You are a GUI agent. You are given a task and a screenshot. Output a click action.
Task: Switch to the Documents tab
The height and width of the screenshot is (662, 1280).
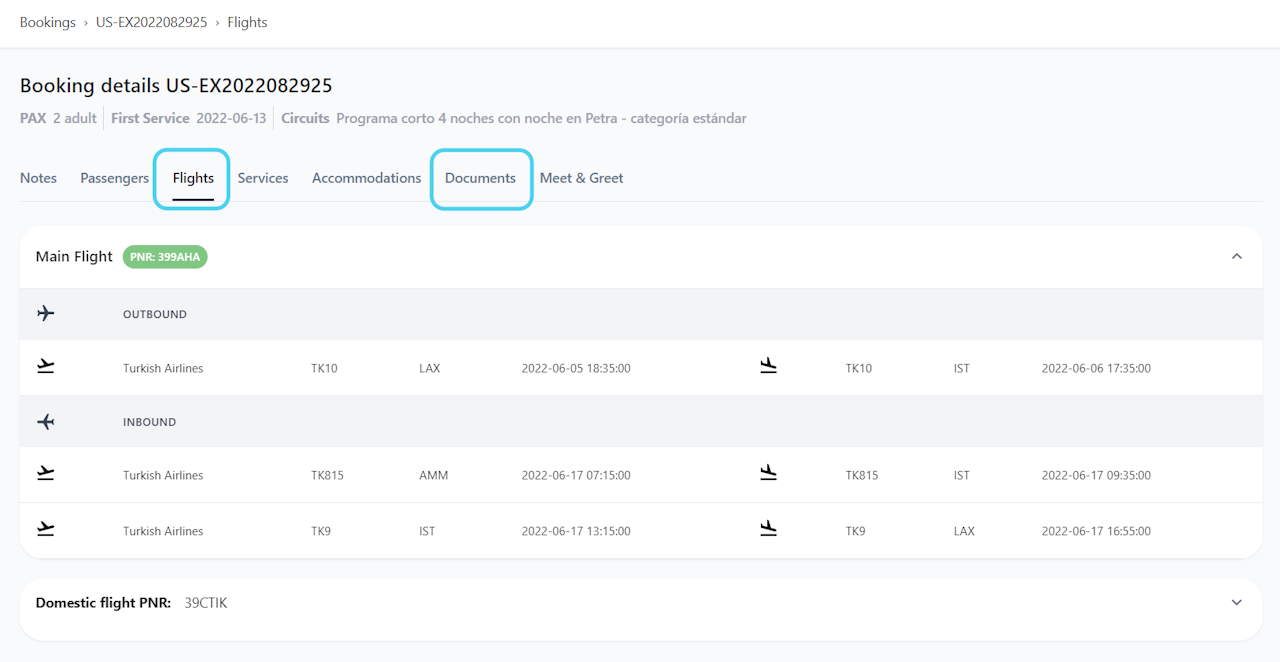(x=480, y=178)
